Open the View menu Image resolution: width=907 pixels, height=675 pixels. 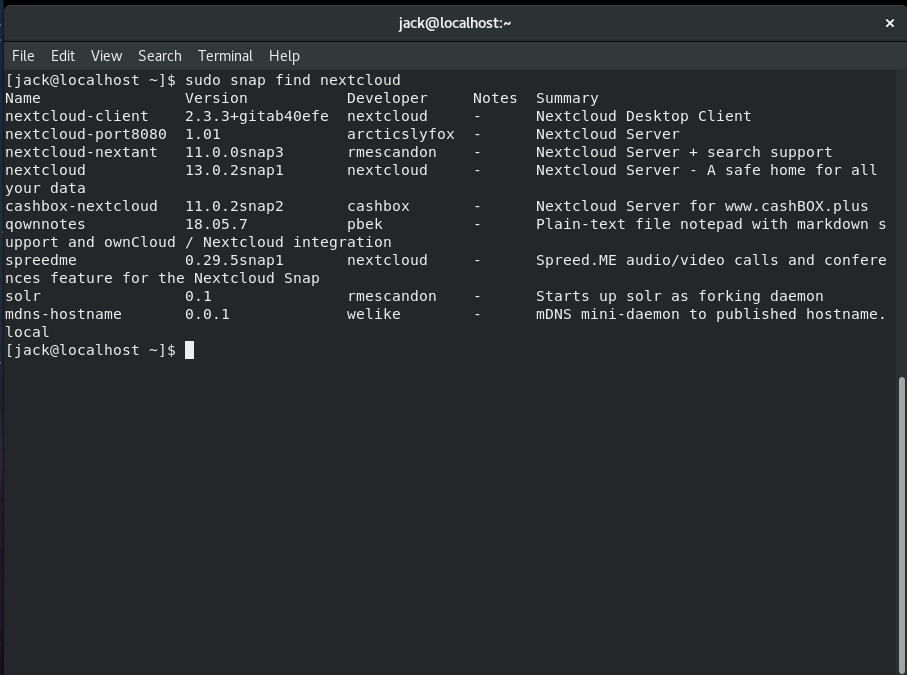[x=106, y=56]
